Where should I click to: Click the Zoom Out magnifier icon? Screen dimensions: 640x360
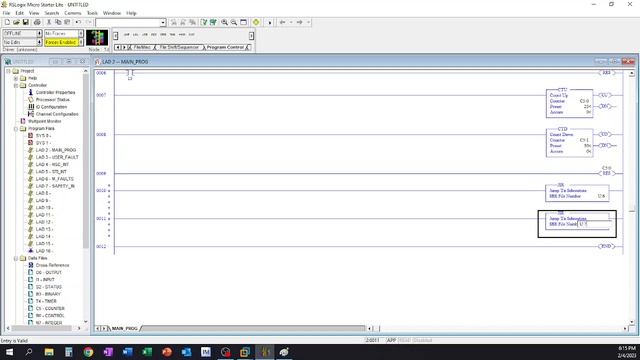pos(234,22)
